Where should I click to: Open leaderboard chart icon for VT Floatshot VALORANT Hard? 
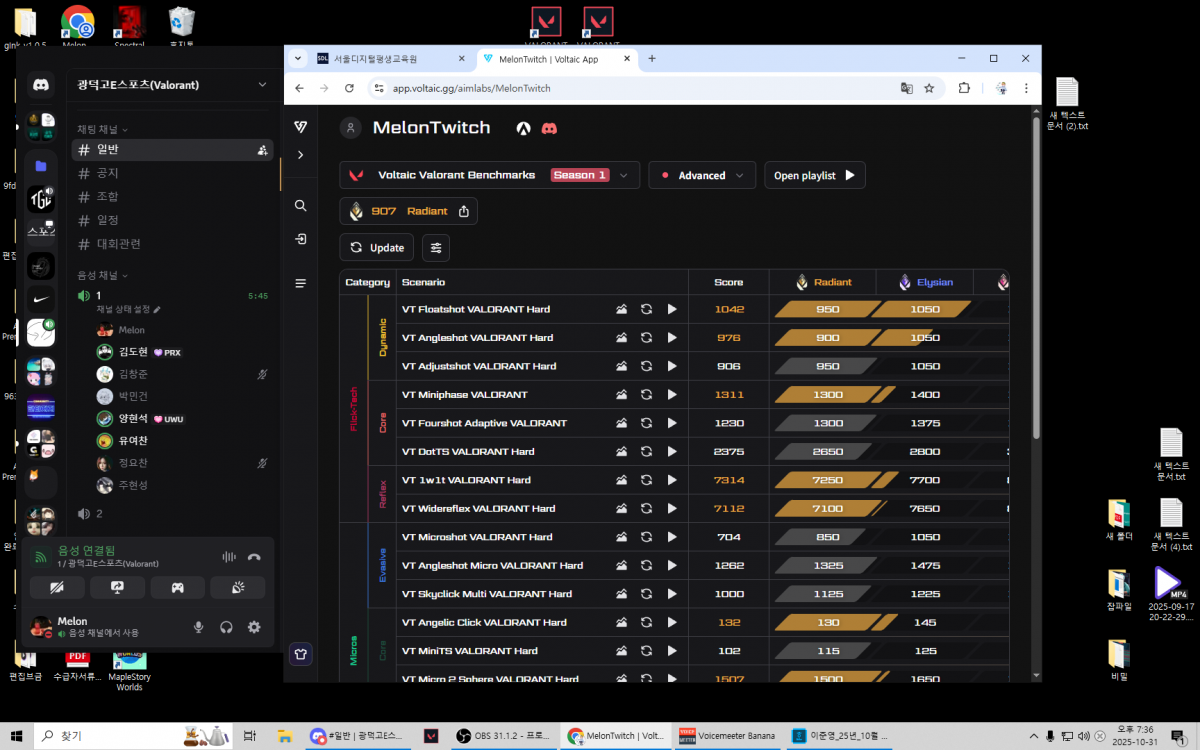click(x=621, y=310)
